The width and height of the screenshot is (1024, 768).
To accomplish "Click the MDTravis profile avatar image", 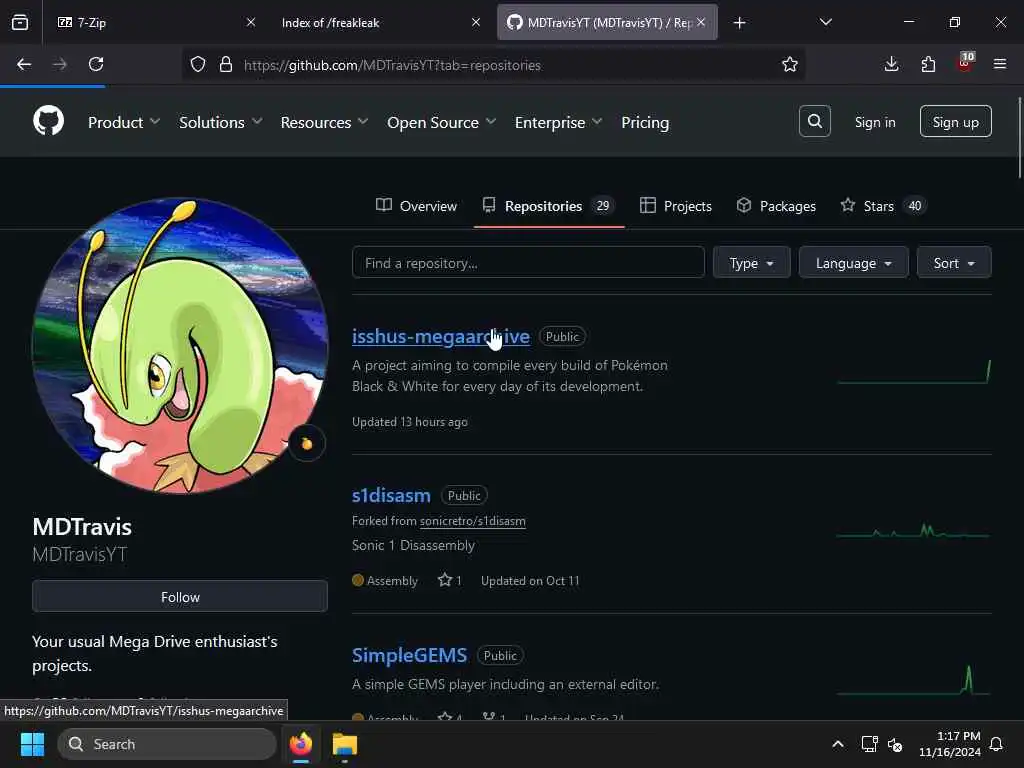I will 180,346.
